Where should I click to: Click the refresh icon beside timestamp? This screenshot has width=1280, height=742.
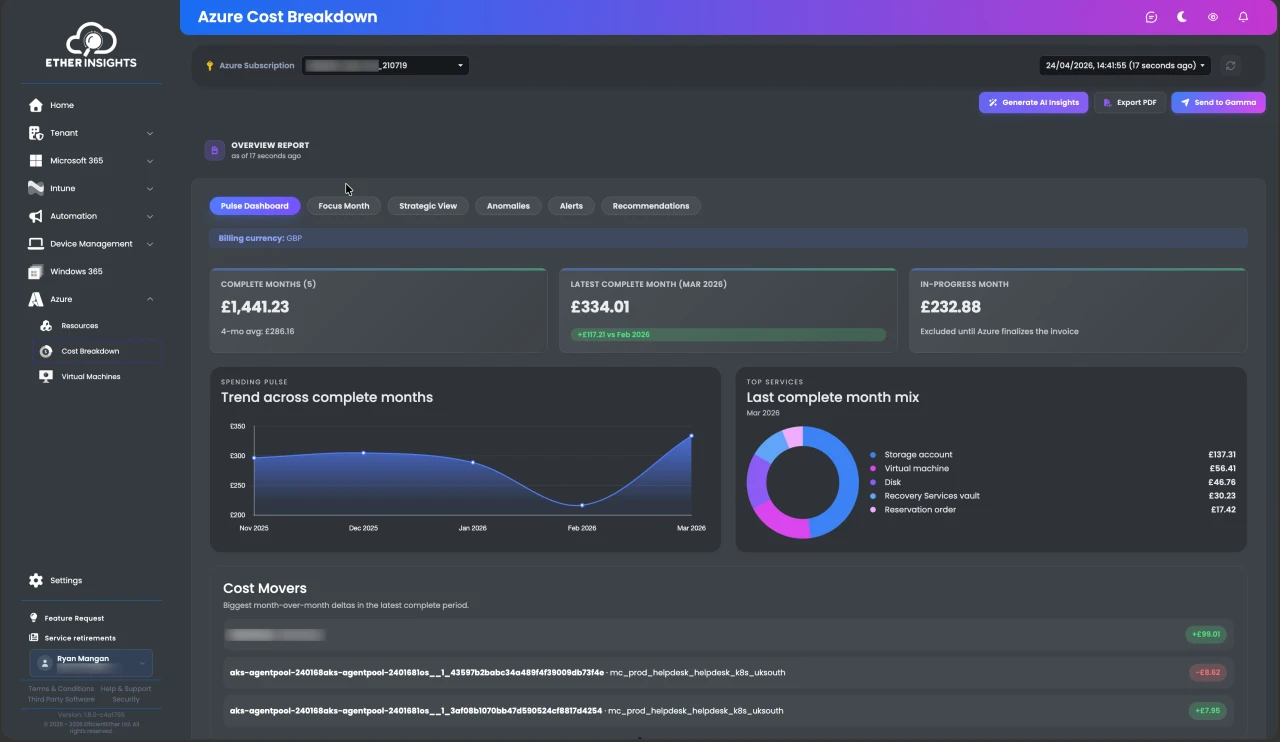1231,66
